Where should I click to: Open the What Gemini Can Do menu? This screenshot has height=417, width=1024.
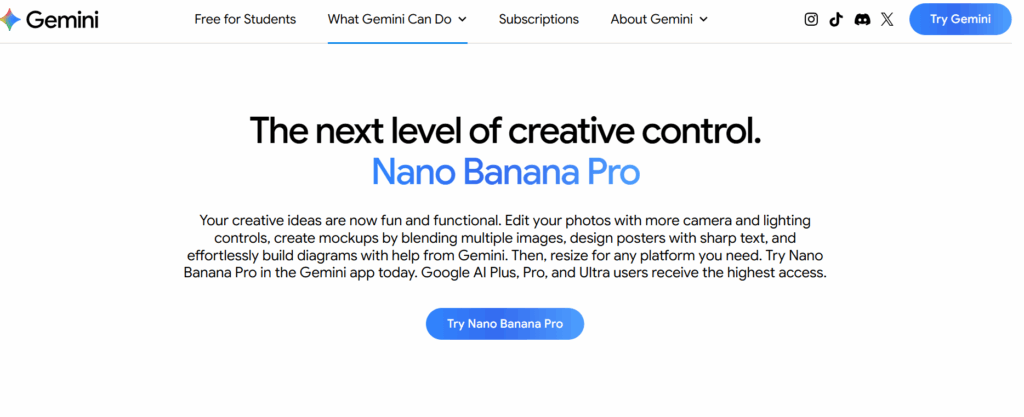(x=390, y=19)
